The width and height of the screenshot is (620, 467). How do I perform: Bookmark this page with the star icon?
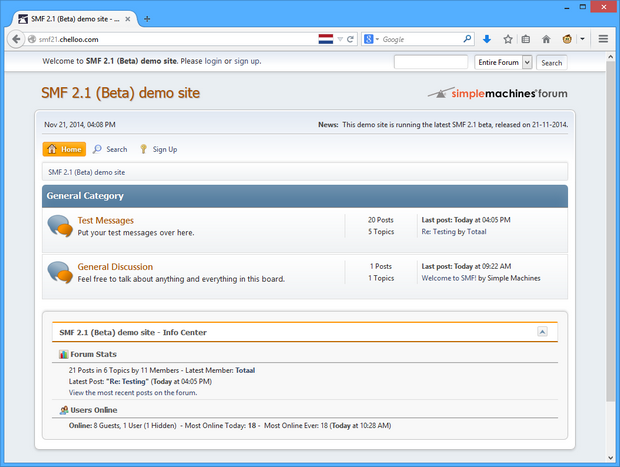[x=508, y=39]
